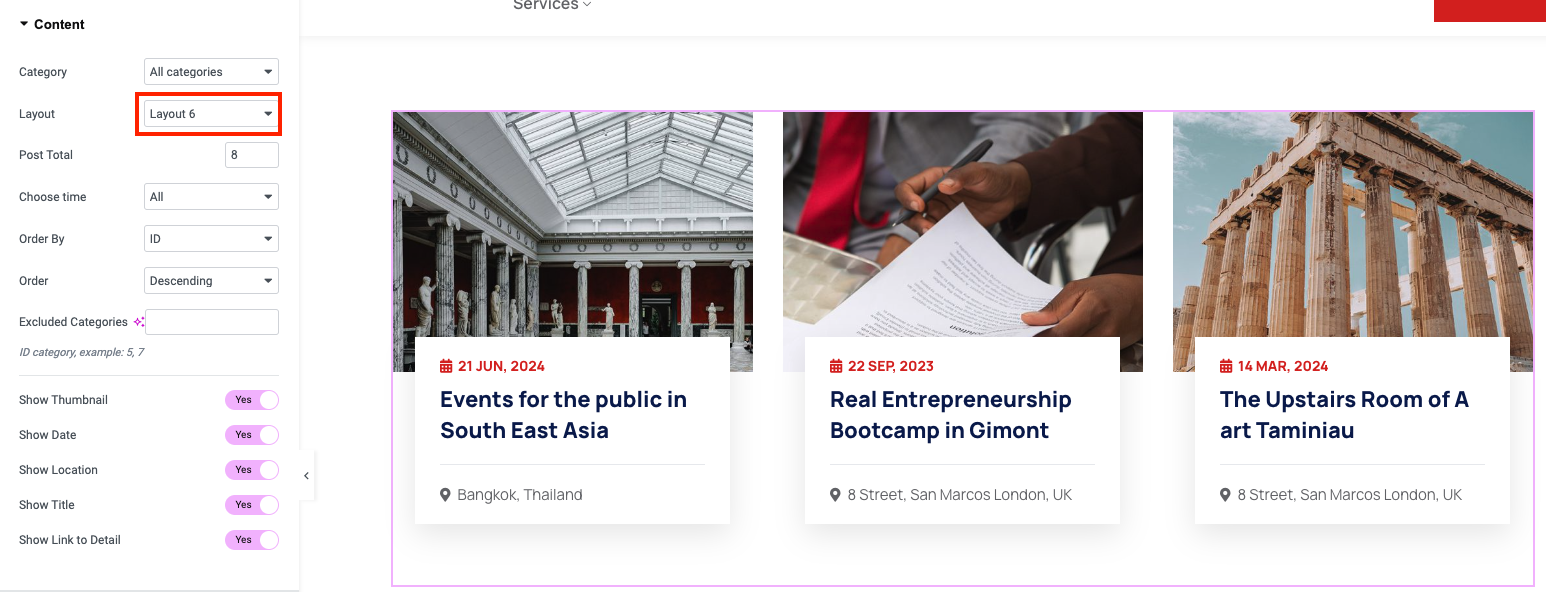Switch off Show Link to Detail
Image resolution: width=1546 pixels, height=592 pixels.
pos(251,540)
